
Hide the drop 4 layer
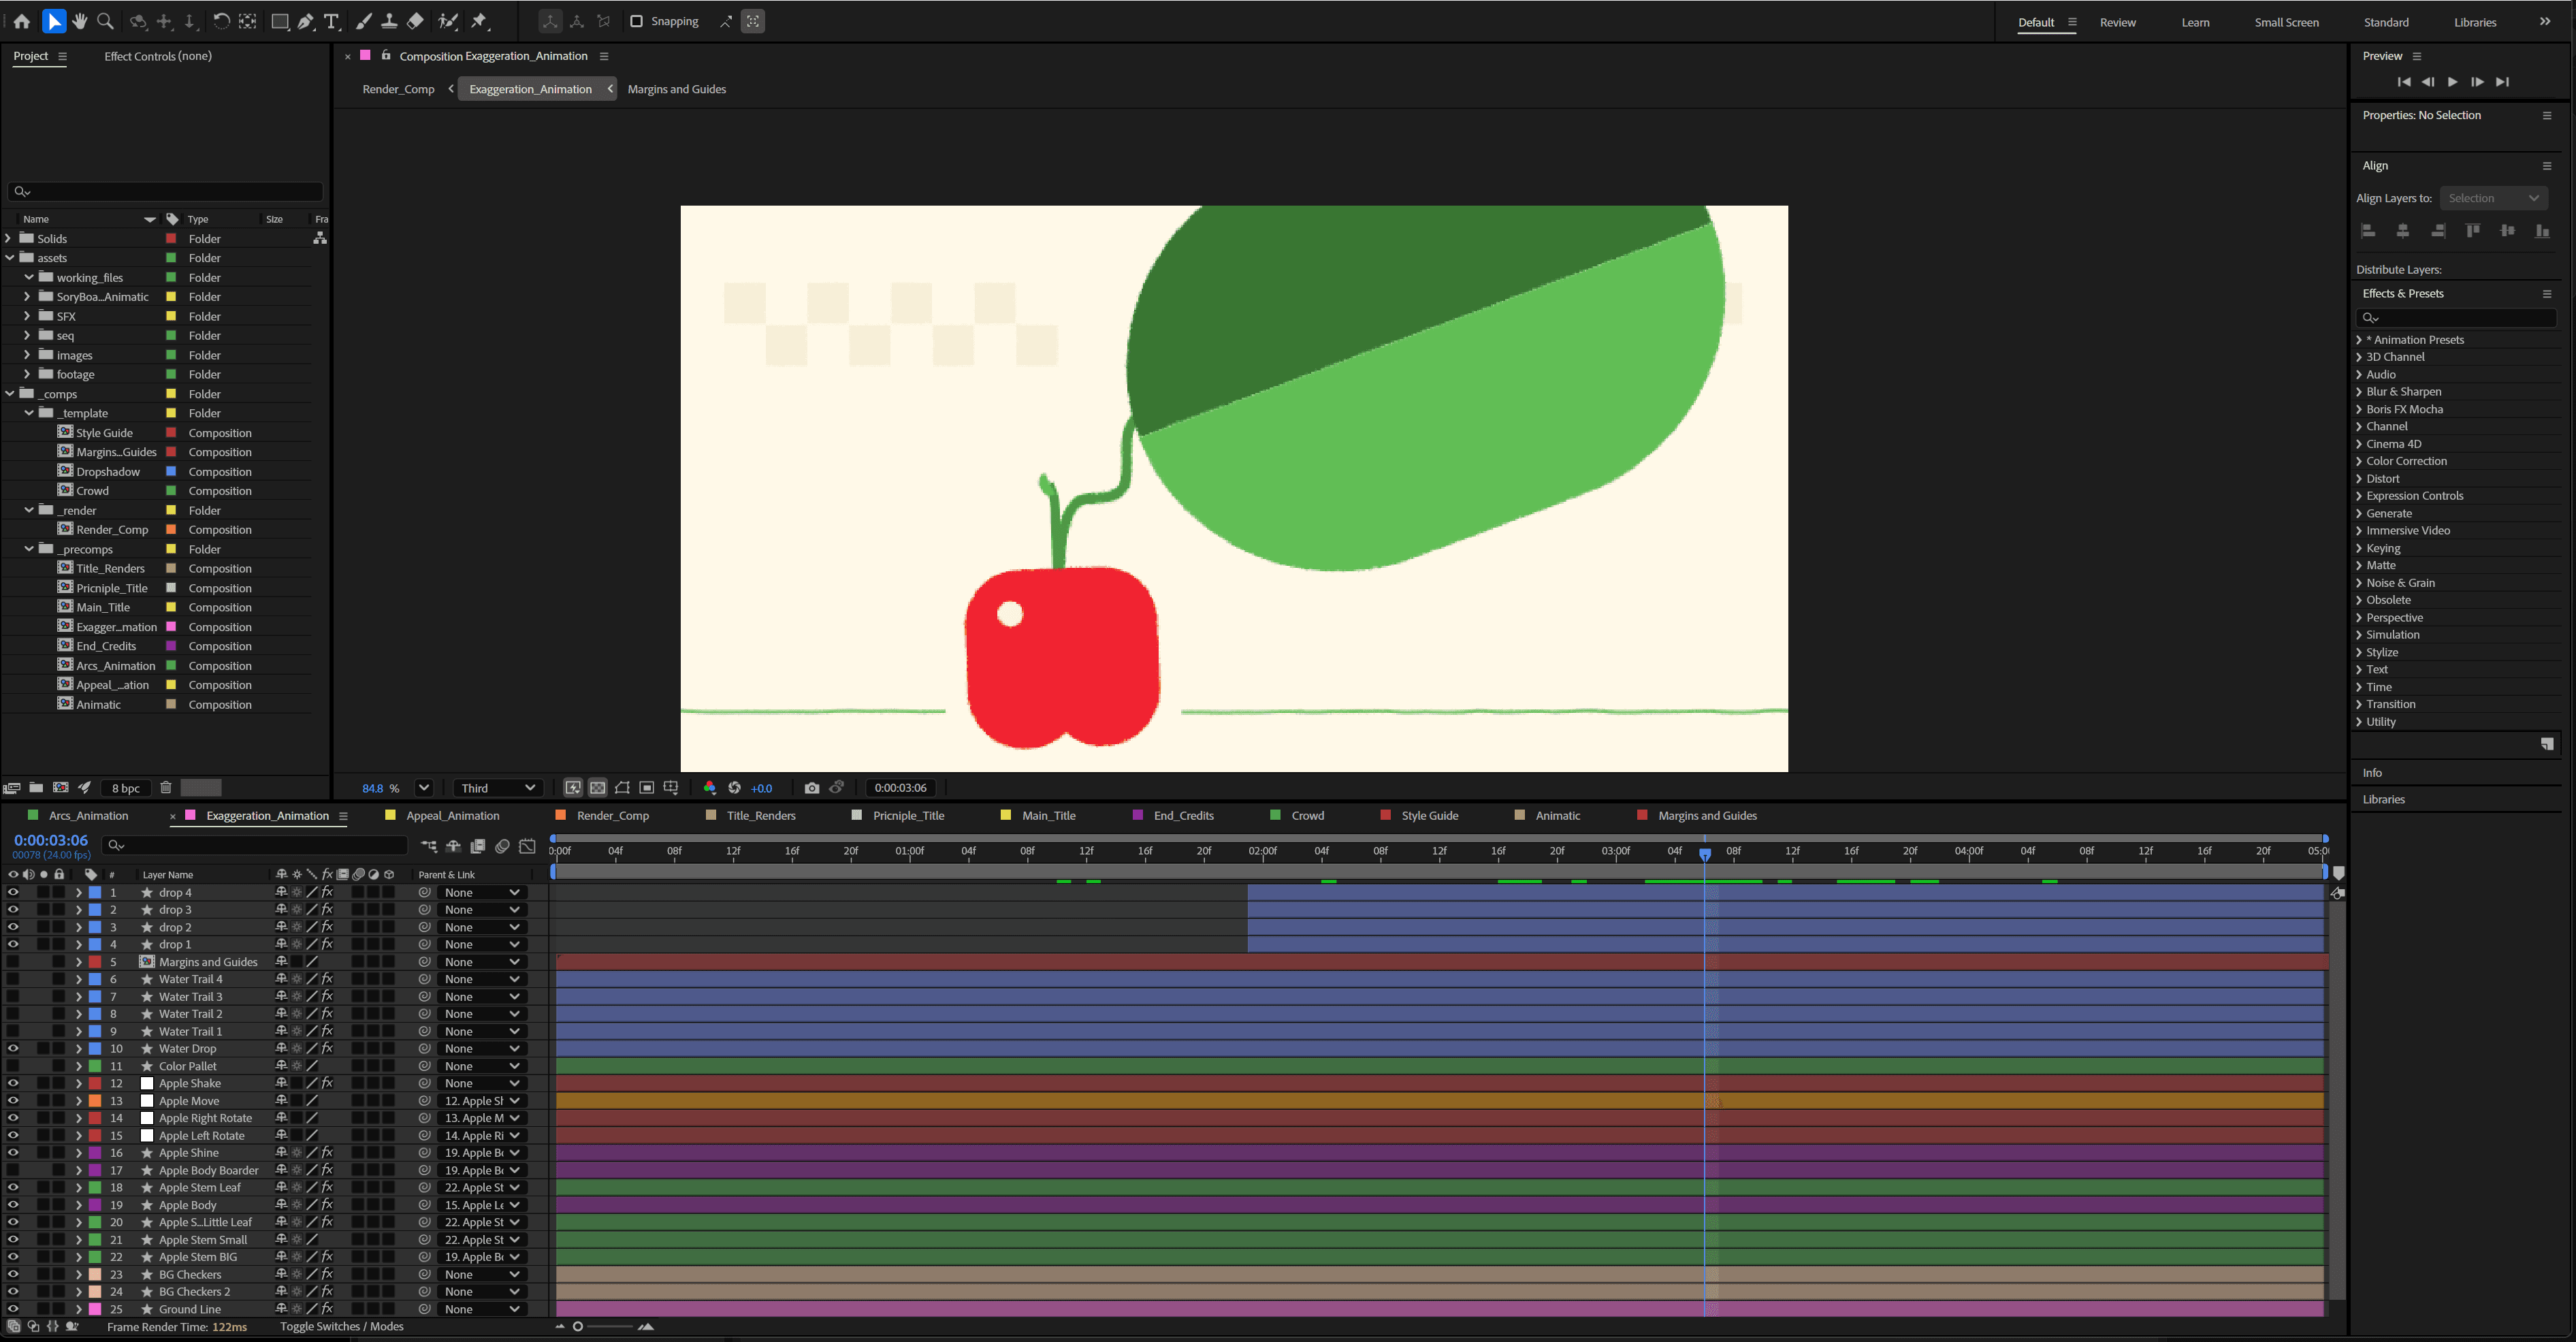point(13,892)
